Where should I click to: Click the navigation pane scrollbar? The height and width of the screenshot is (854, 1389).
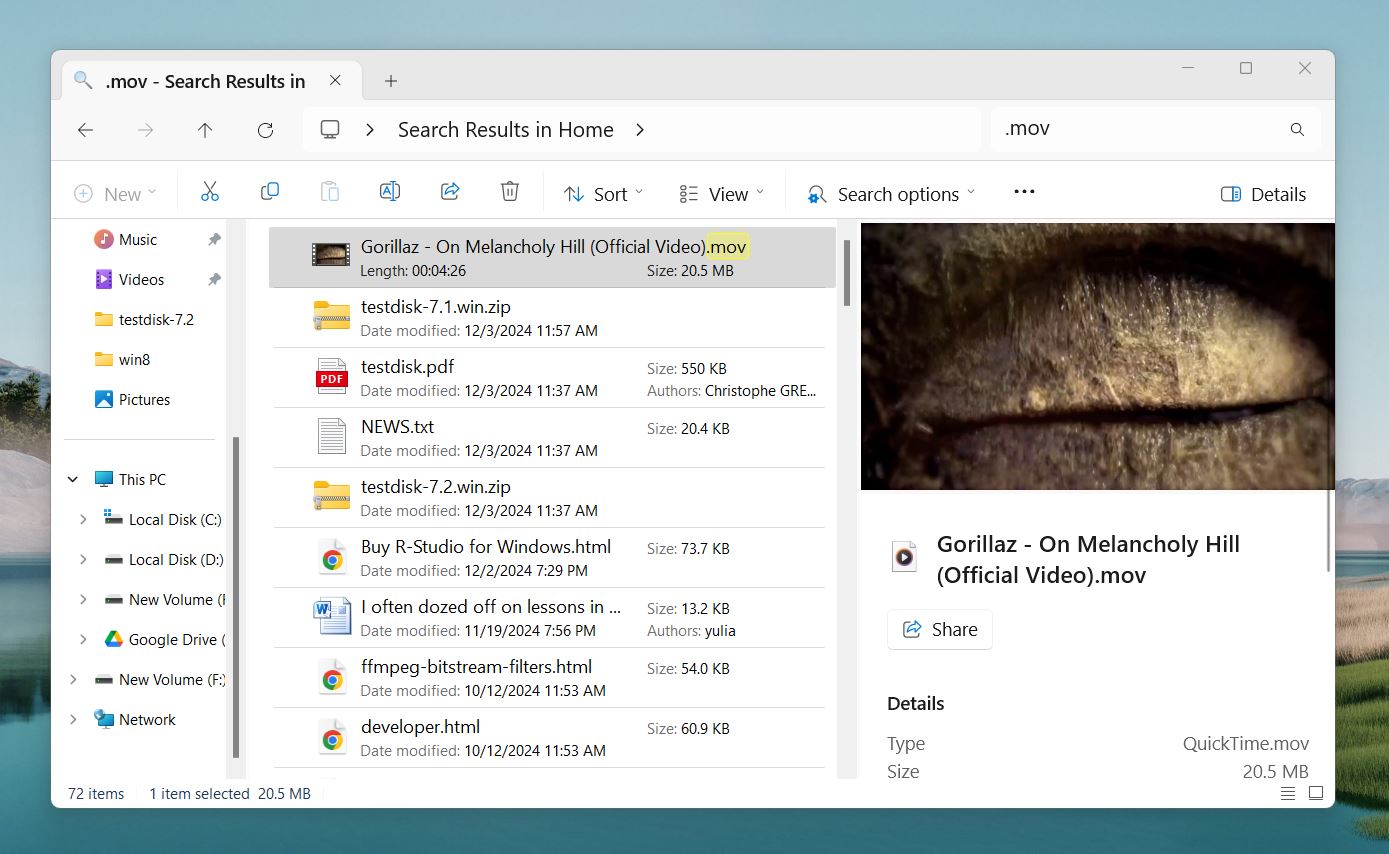click(236, 597)
